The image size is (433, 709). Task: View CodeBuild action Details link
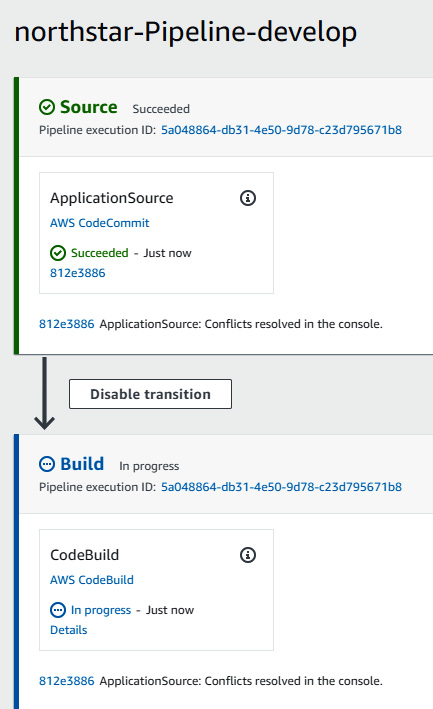click(68, 630)
